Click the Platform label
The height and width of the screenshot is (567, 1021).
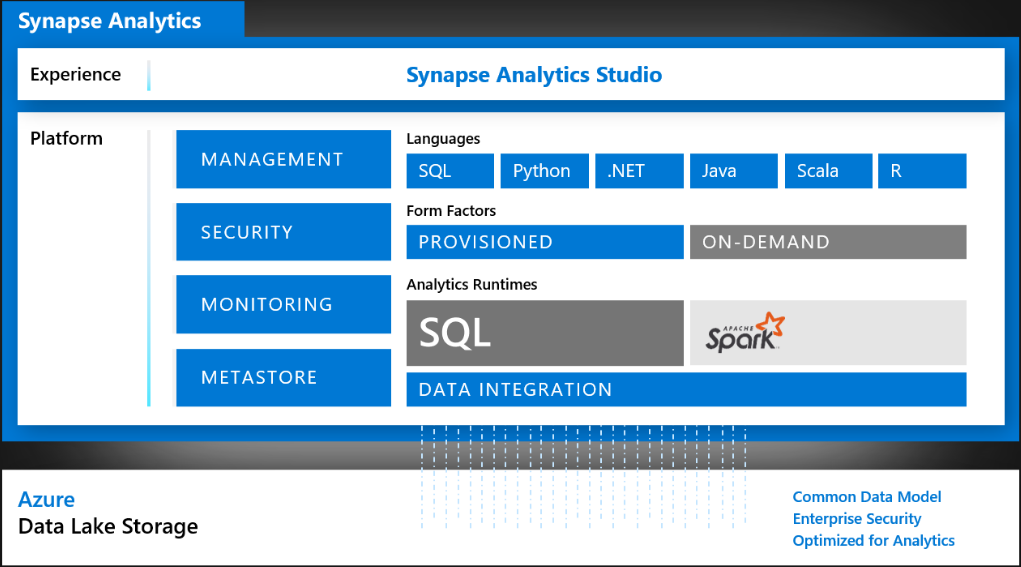(66, 139)
